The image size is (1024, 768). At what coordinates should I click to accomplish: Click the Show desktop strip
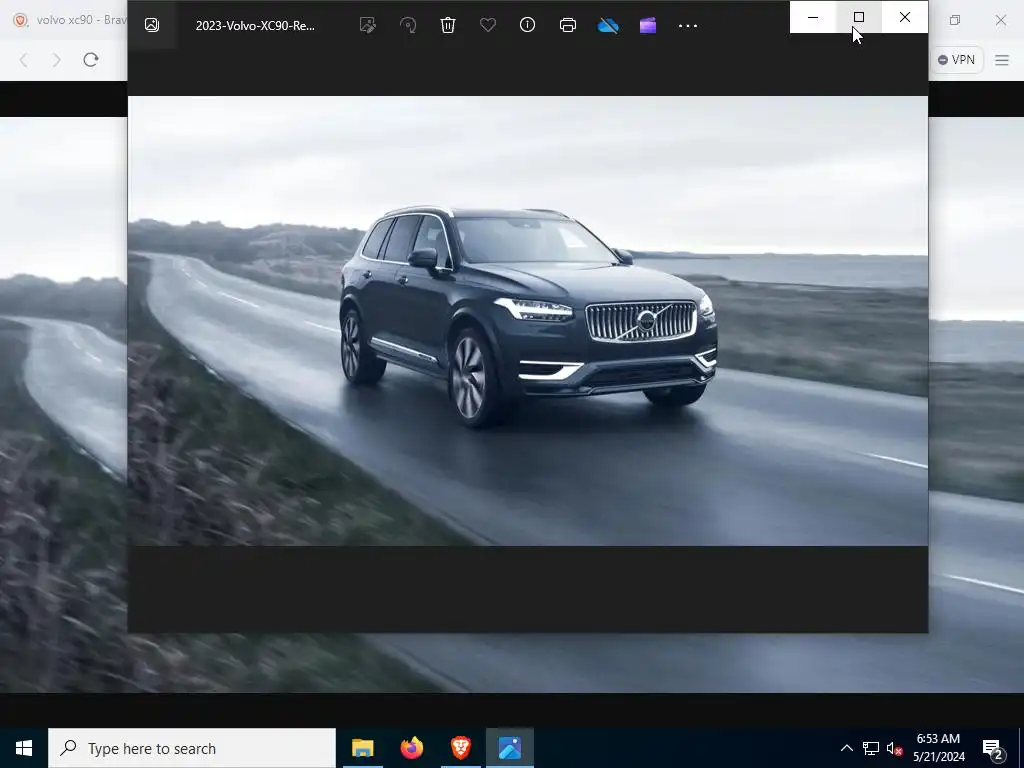coord(1021,748)
